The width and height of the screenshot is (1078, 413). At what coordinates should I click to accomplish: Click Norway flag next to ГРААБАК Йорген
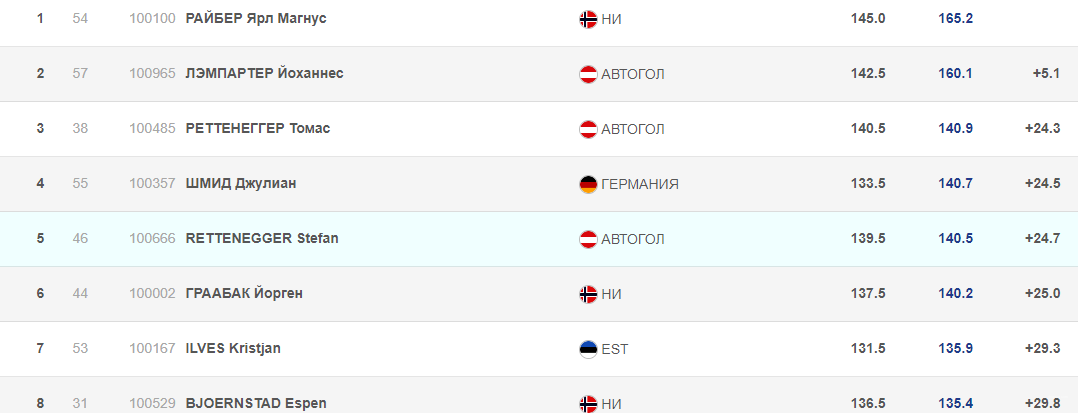point(588,294)
